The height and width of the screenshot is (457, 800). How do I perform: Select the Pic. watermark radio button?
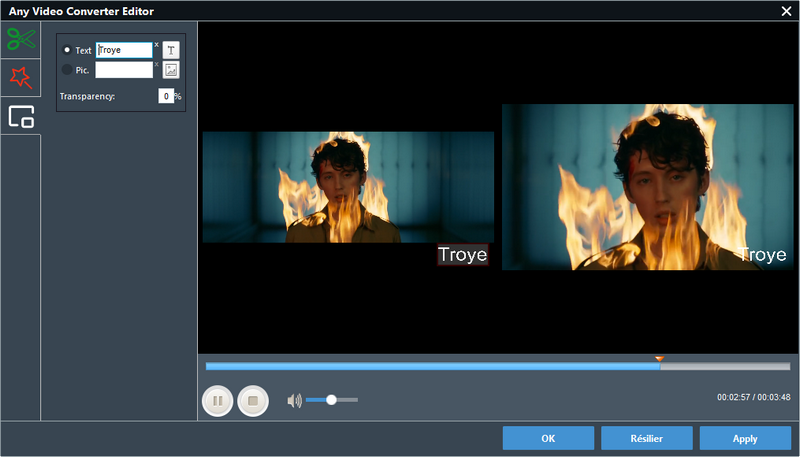coord(67,69)
